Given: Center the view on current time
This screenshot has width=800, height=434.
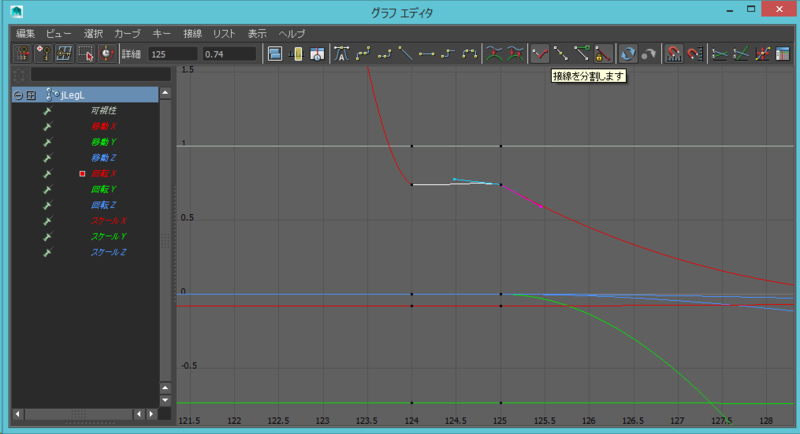Looking at the screenshot, I should click(x=317, y=54).
